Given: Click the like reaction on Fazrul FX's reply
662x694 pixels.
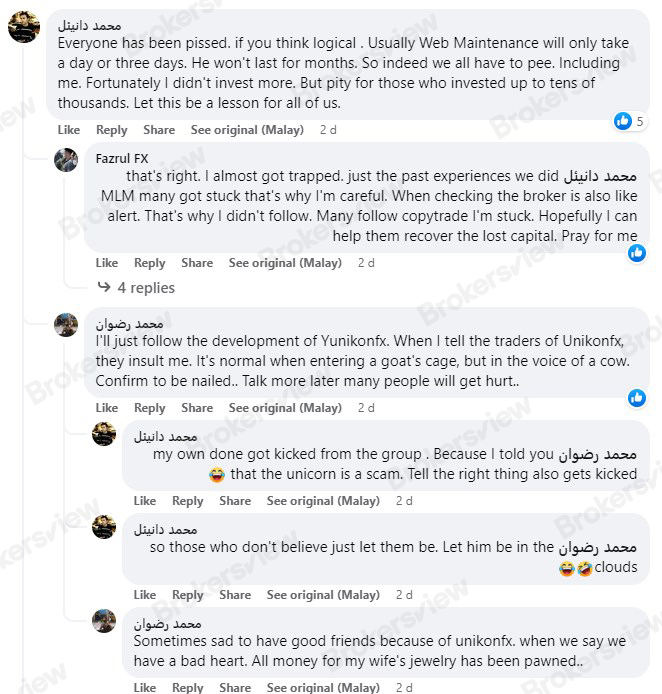Looking at the screenshot, I should pos(636,253).
